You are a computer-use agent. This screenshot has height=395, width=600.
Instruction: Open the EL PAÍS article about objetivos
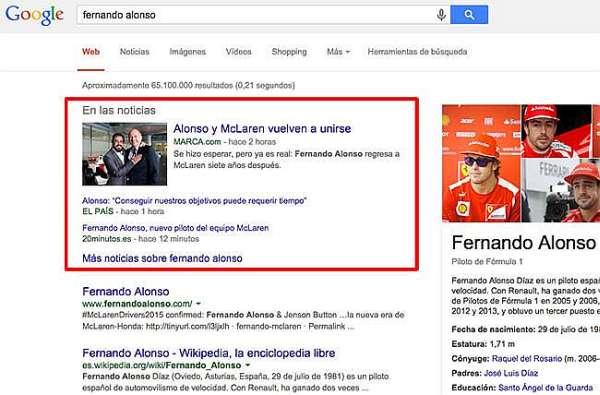(x=194, y=201)
